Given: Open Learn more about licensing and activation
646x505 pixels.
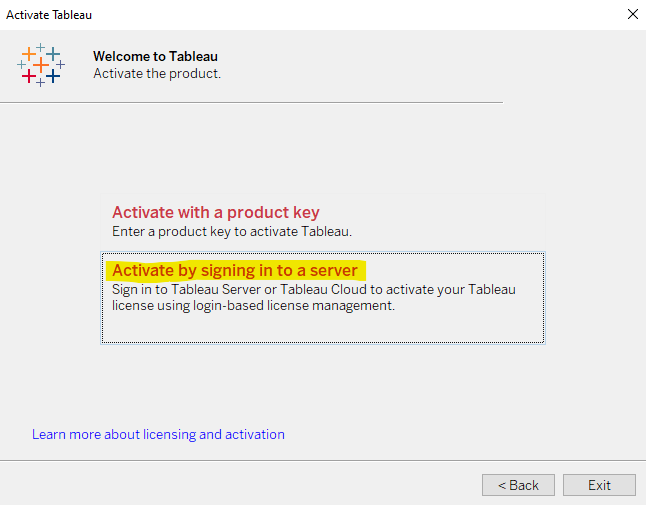Looking at the screenshot, I should tap(158, 435).
